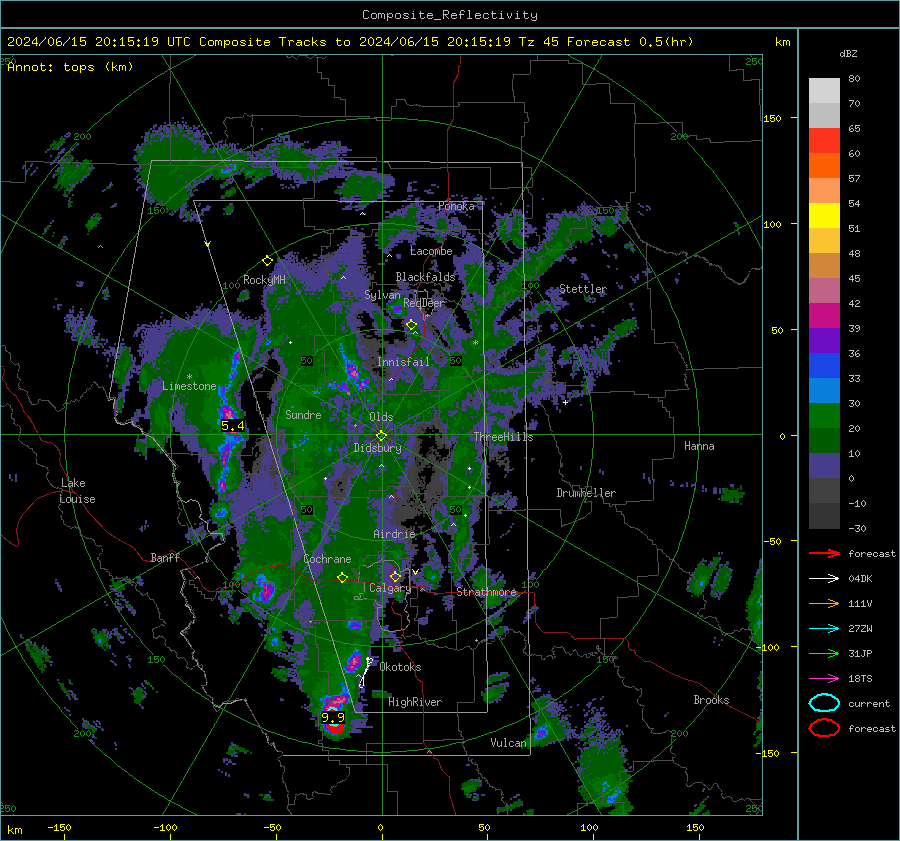Click the Ponoka city label
Viewport: 900px width, 841px height.
pyautogui.click(x=456, y=206)
